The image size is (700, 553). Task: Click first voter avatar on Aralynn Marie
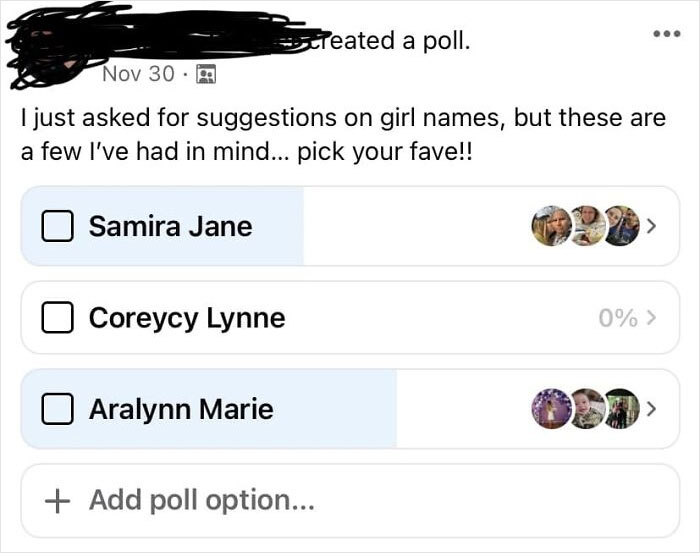click(551, 410)
